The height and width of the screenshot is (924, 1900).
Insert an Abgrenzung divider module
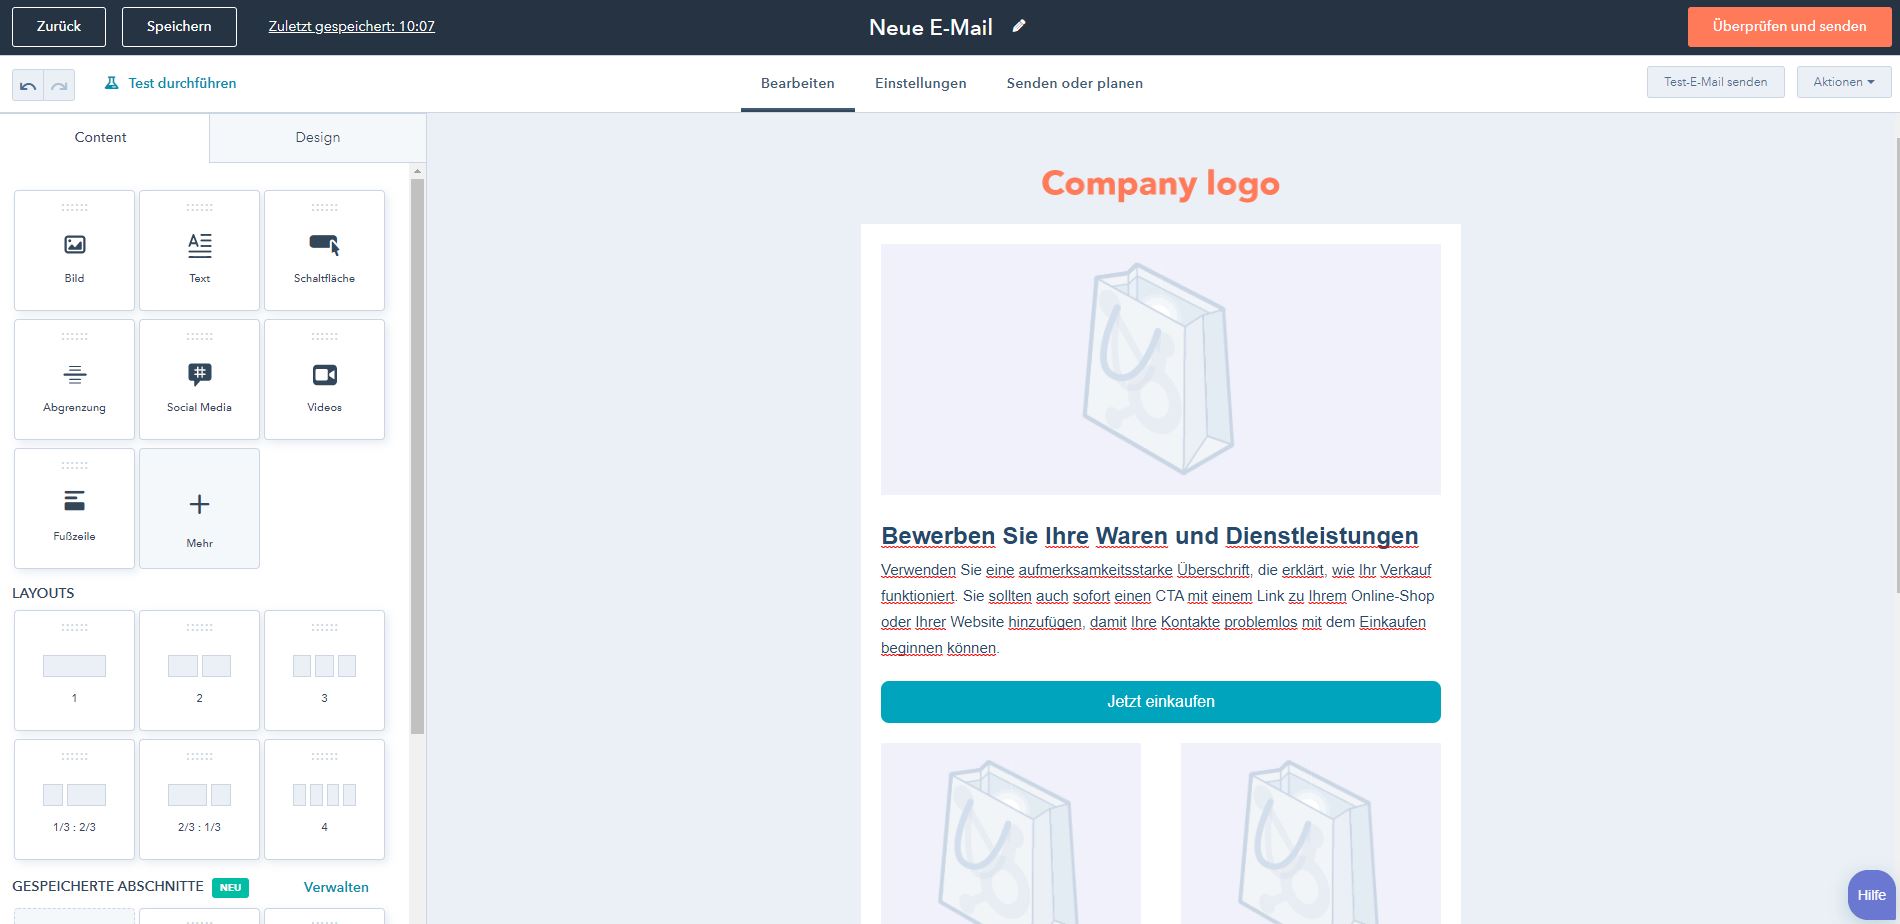point(73,379)
